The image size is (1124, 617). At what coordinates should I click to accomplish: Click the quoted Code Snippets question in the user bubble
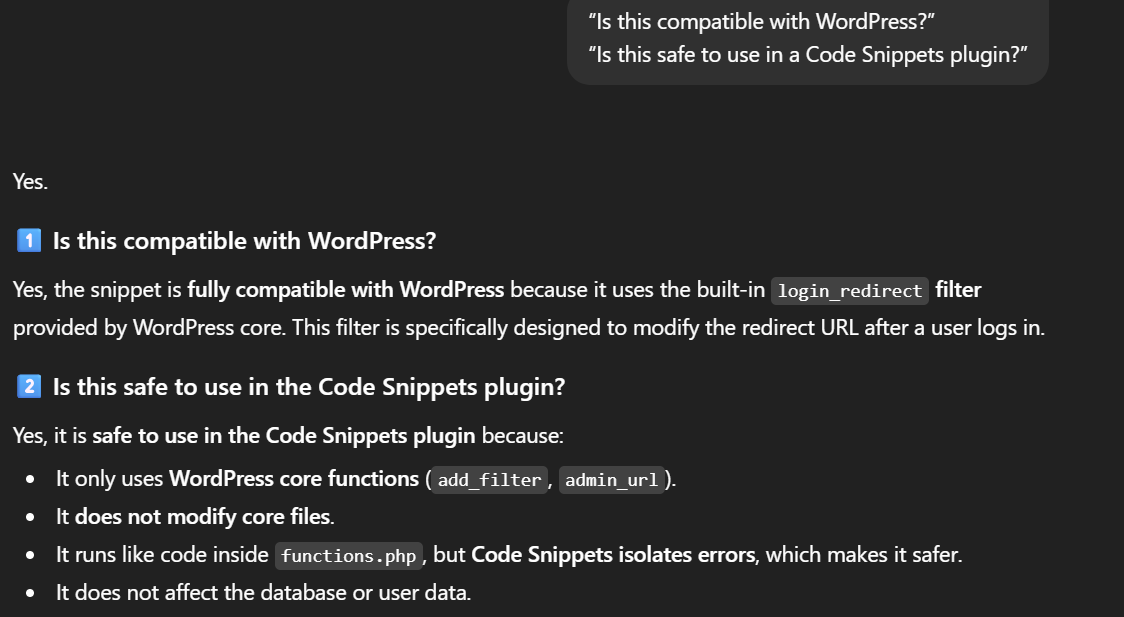(x=808, y=54)
